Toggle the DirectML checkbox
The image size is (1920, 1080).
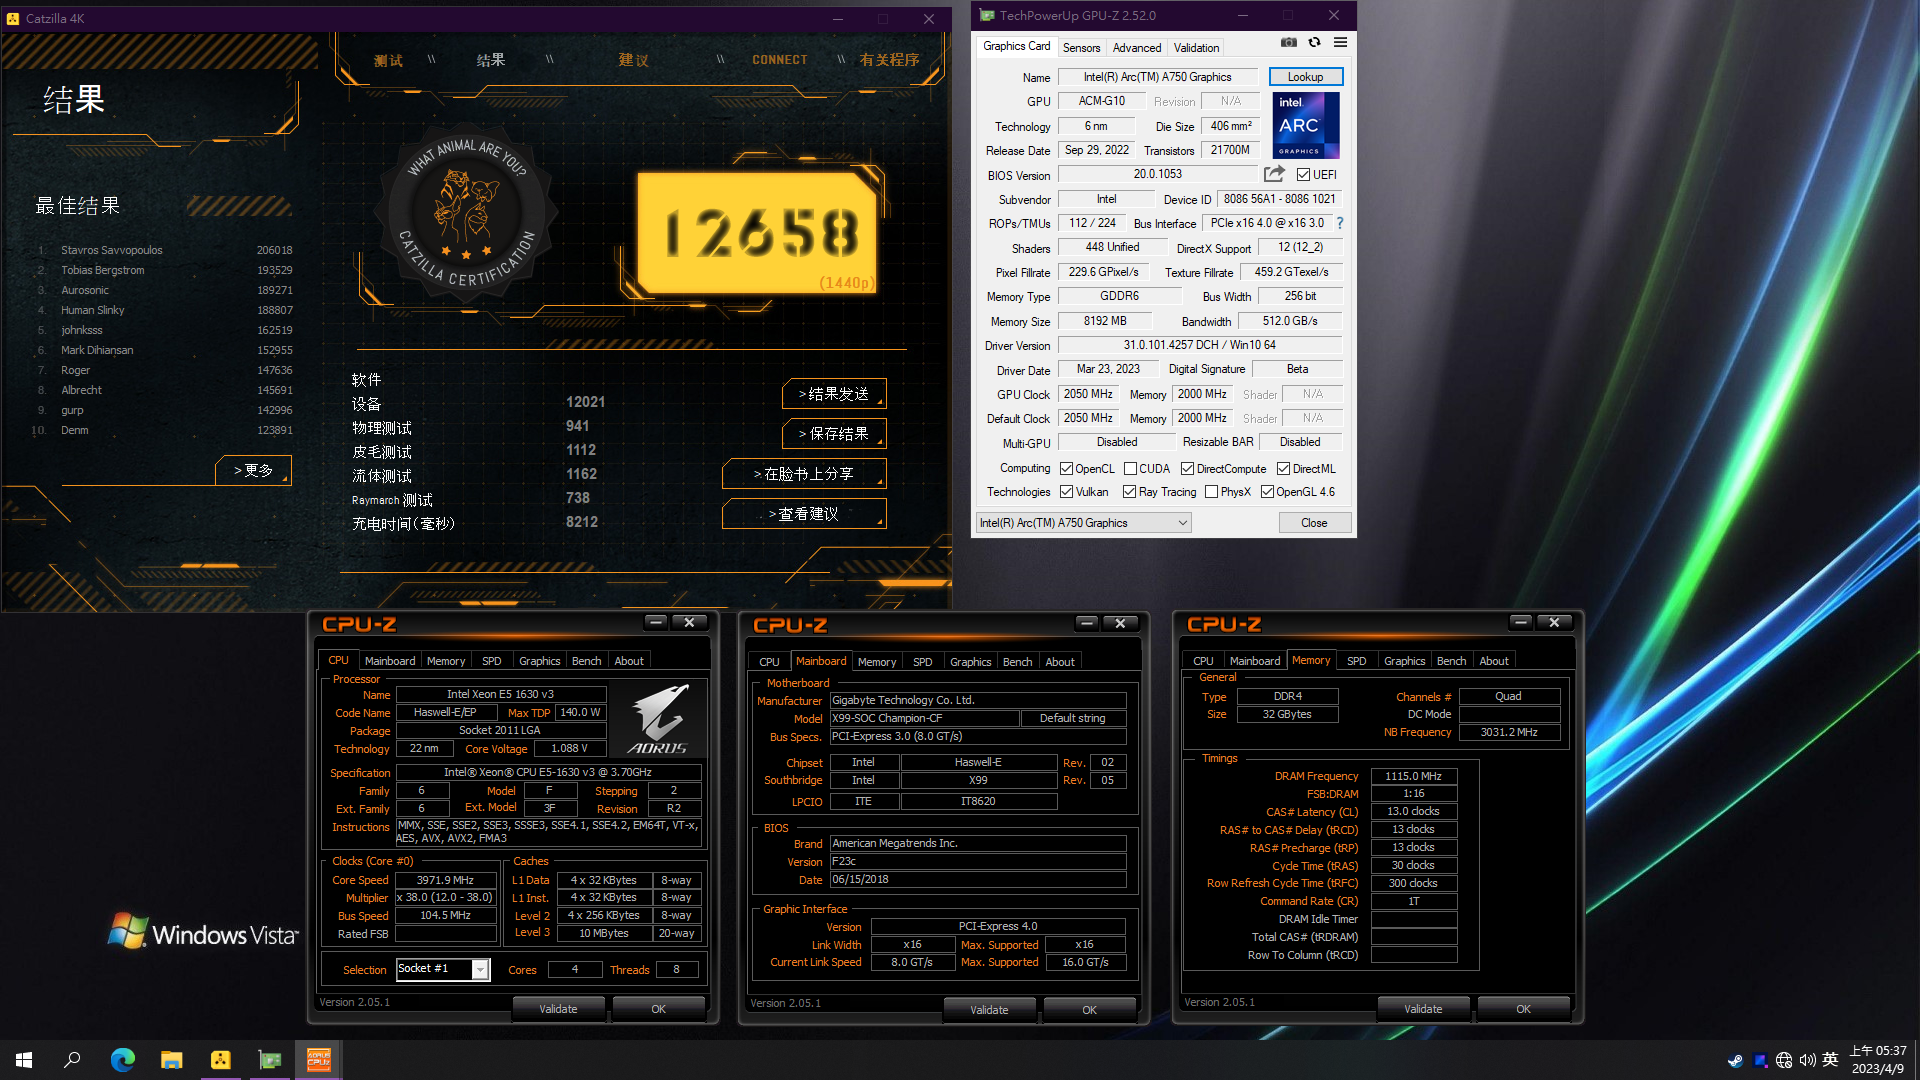(1283, 468)
